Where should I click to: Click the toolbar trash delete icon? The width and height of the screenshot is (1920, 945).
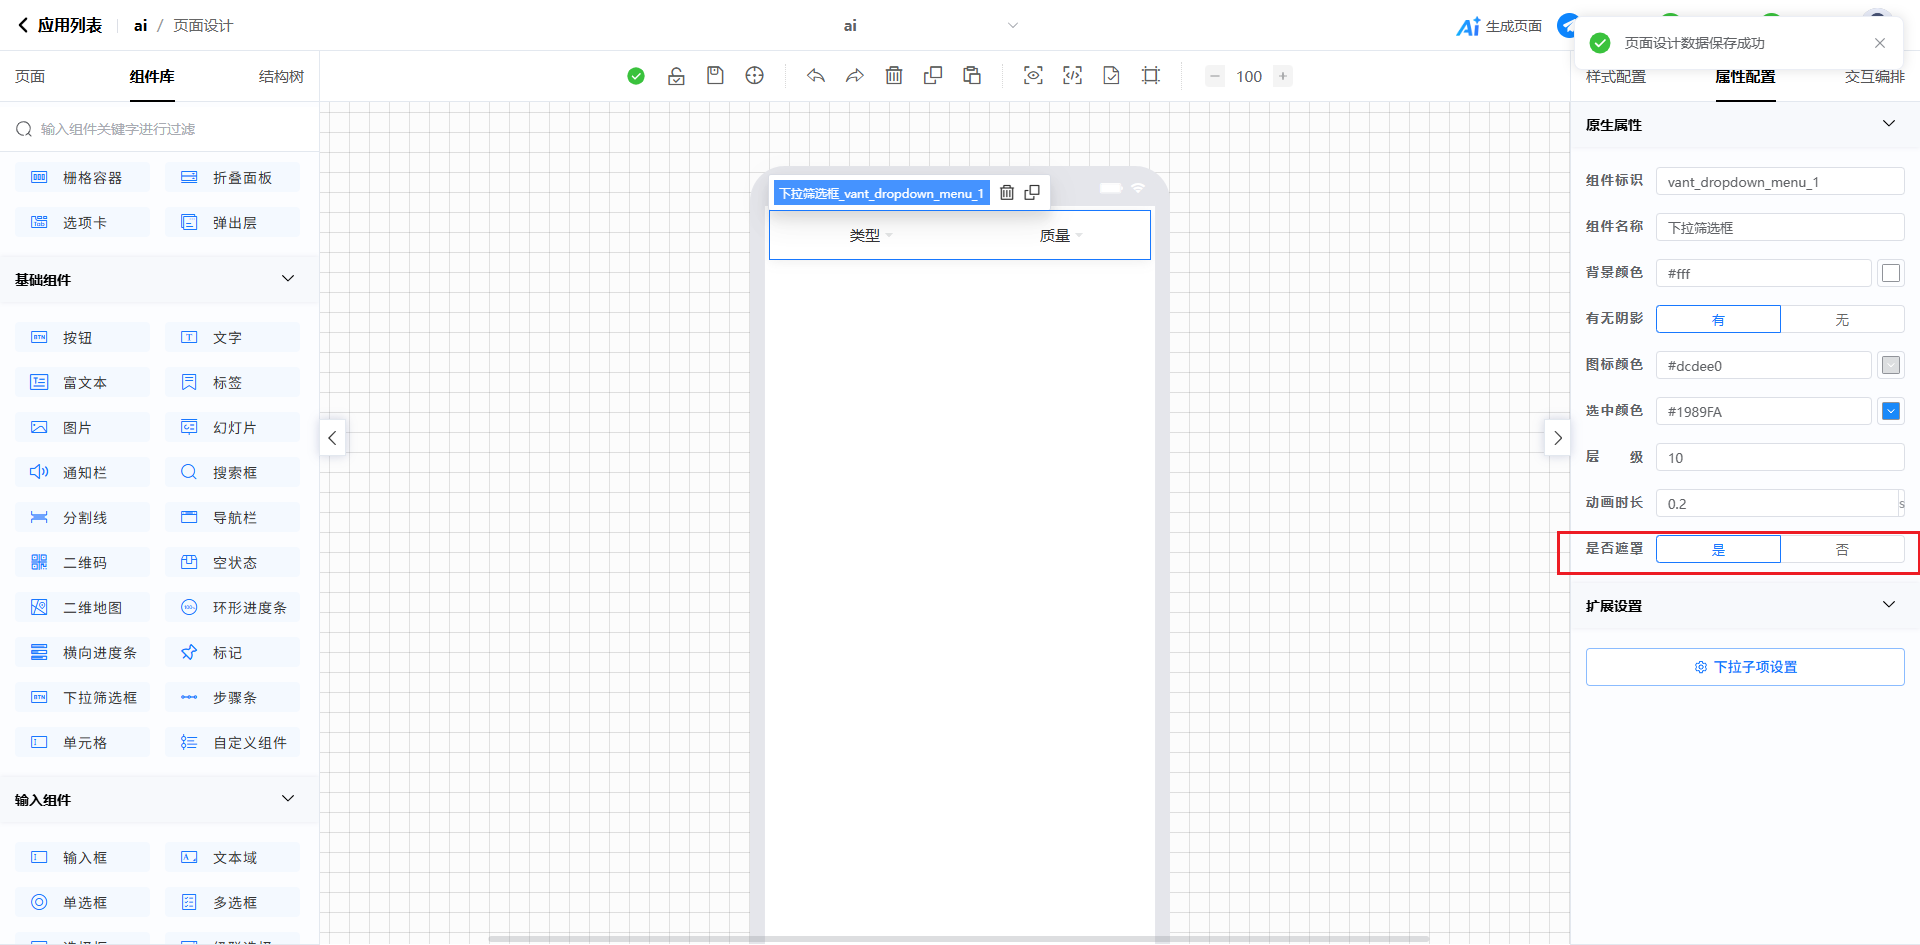(894, 76)
